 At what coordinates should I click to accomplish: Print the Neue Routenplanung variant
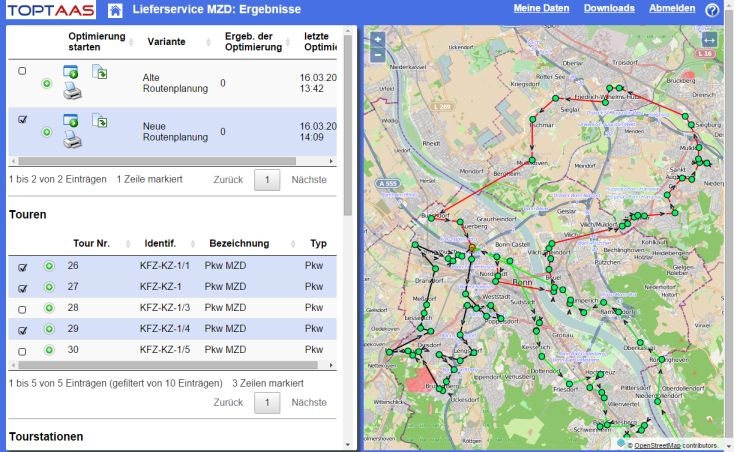click(72, 139)
